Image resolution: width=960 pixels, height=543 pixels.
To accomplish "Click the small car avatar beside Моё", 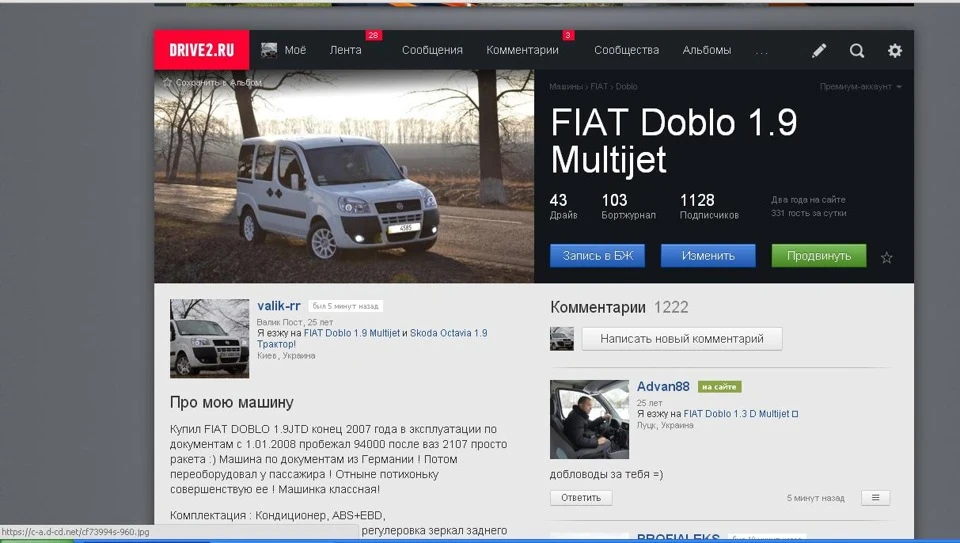I will click(269, 50).
